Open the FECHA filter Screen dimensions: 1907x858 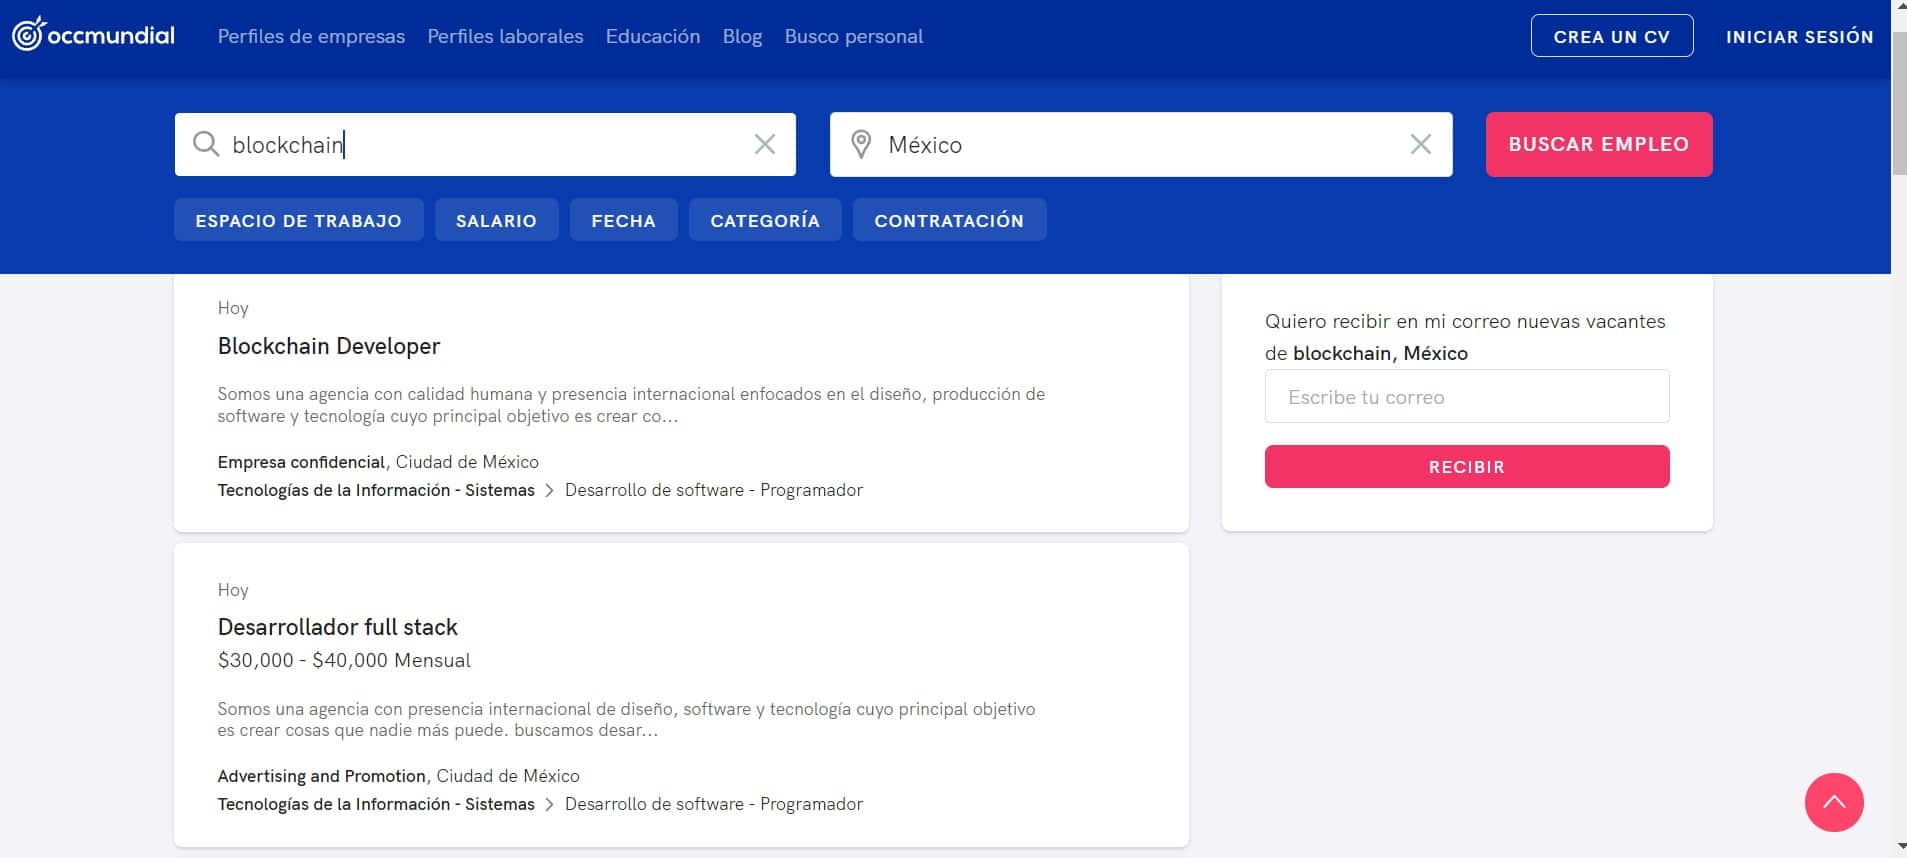click(624, 220)
